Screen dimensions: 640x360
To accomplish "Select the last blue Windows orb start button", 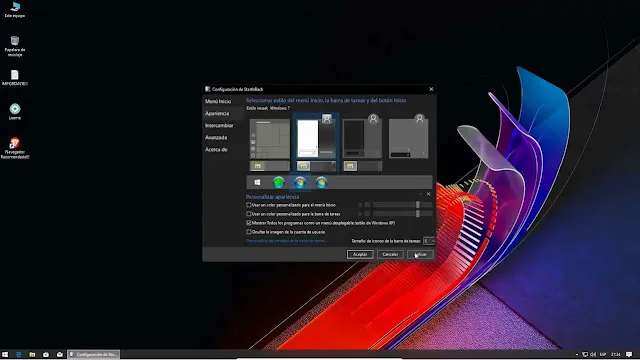I will (321, 182).
